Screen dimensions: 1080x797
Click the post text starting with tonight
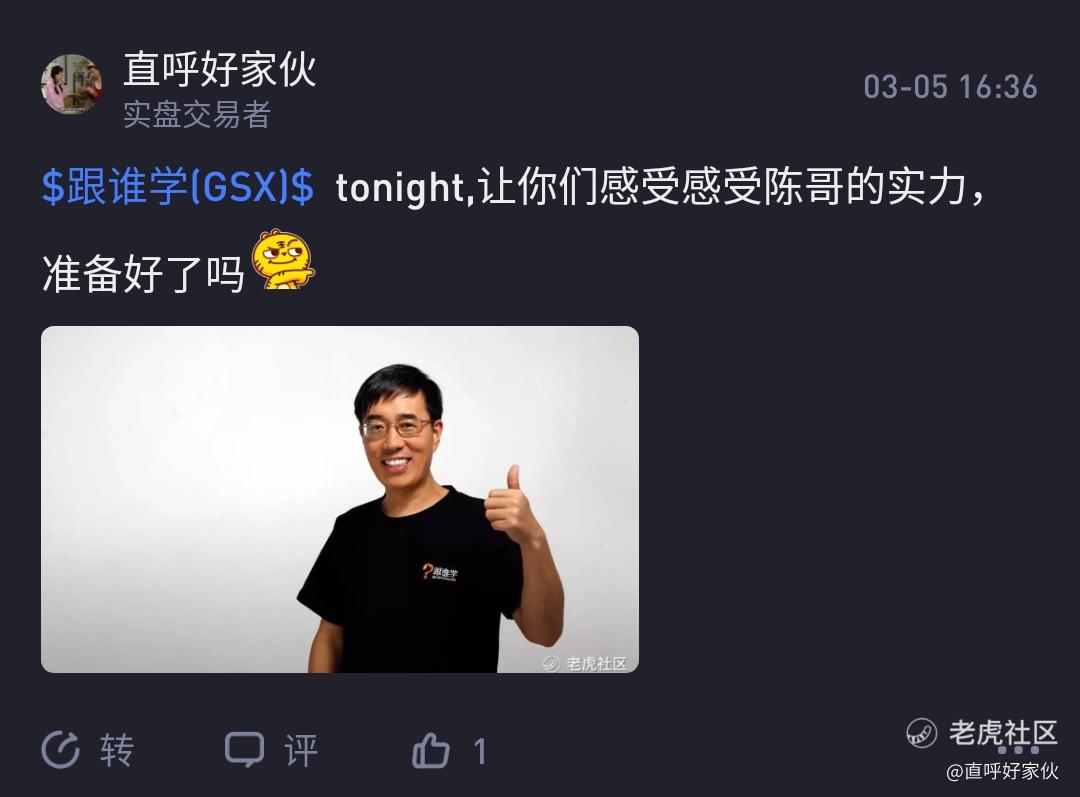coord(660,187)
